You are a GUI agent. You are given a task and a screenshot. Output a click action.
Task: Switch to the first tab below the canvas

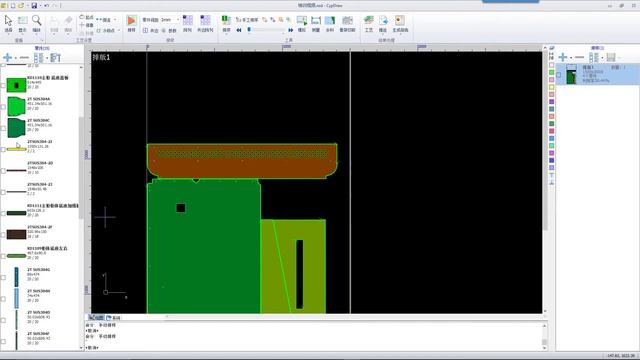coord(96,318)
